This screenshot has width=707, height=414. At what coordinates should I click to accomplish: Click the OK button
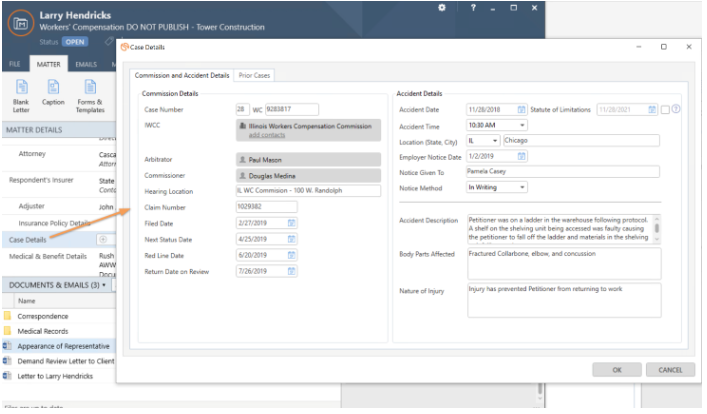tap(617, 370)
